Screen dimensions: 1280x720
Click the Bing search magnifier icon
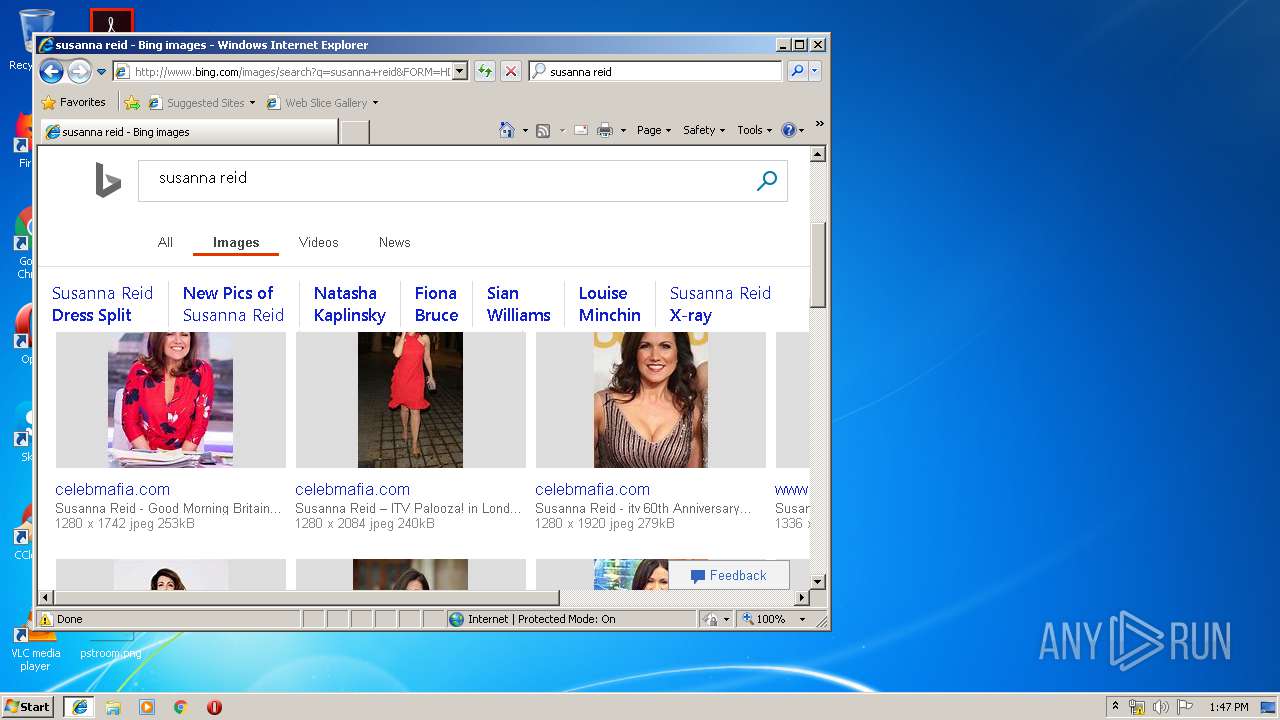767,181
